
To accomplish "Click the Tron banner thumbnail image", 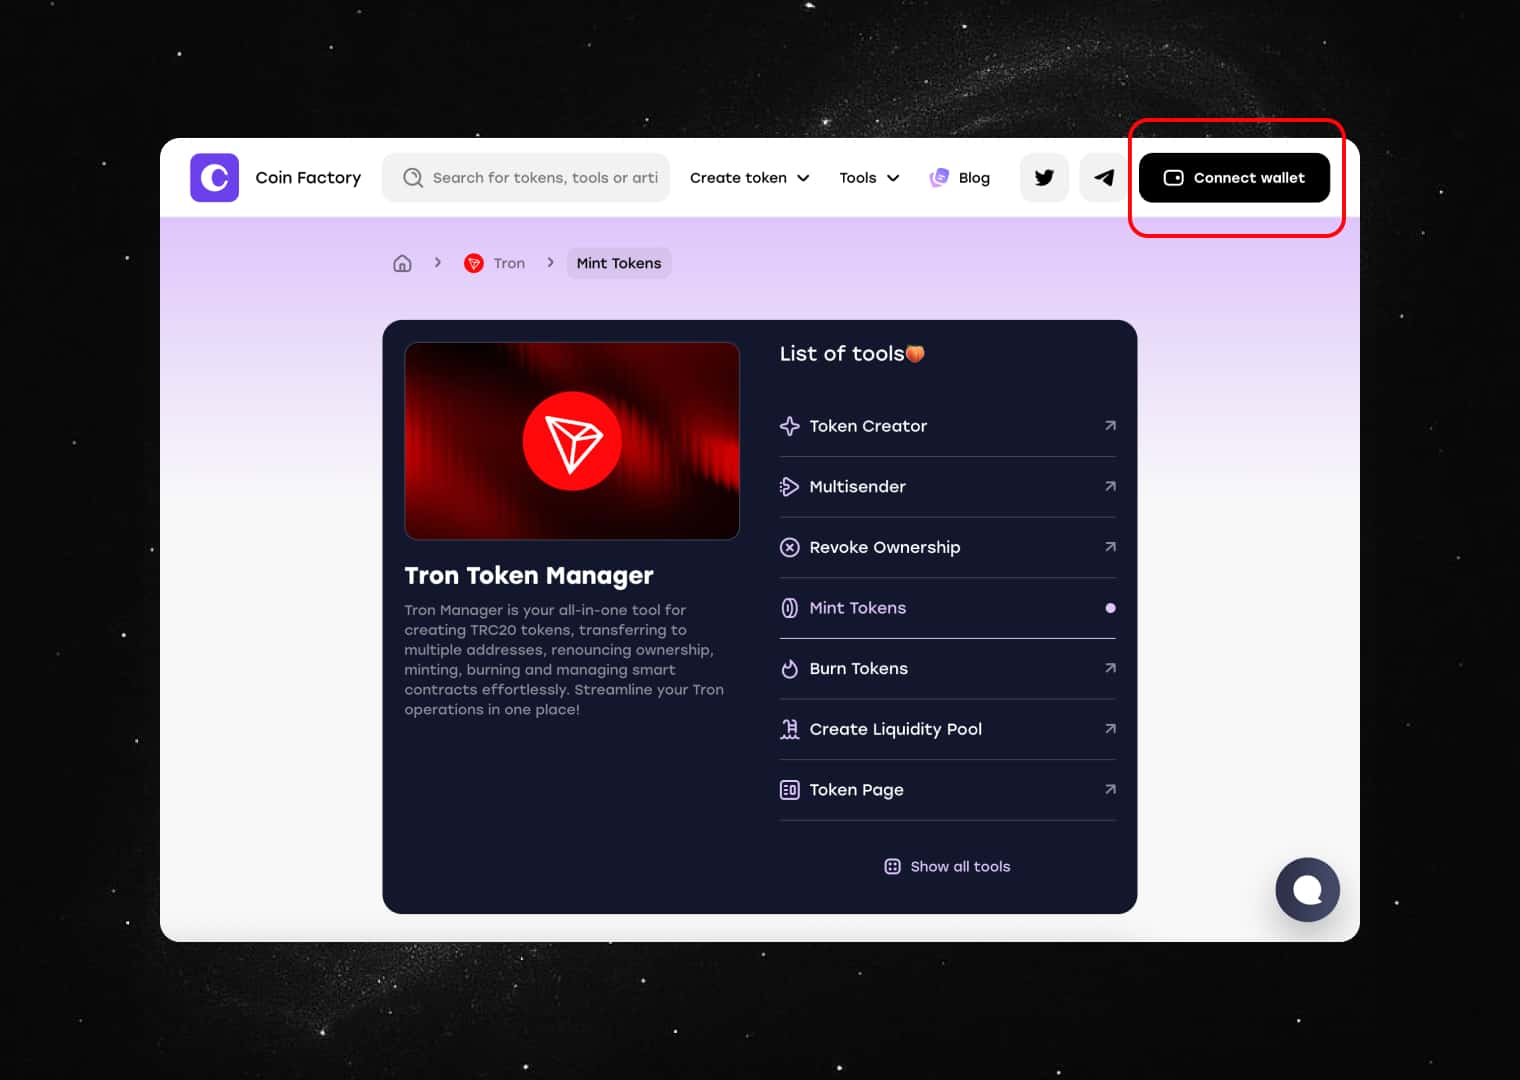I will [572, 441].
